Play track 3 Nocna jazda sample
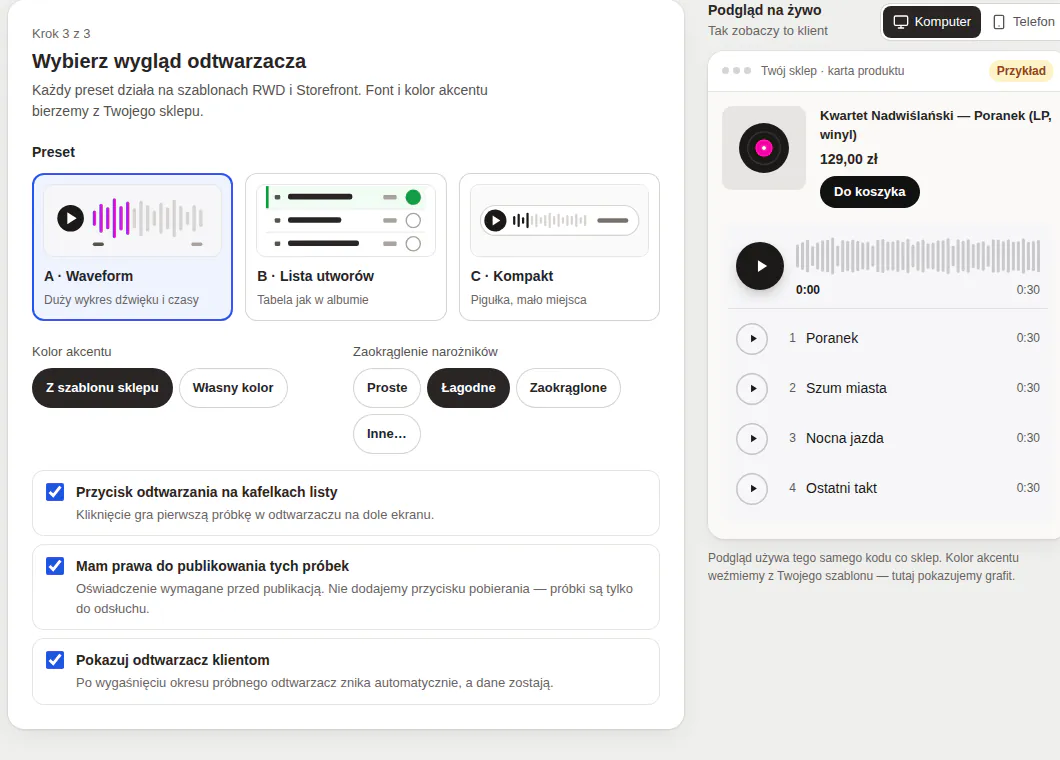Screen dimensions: 1060x760 pos(752,438)
